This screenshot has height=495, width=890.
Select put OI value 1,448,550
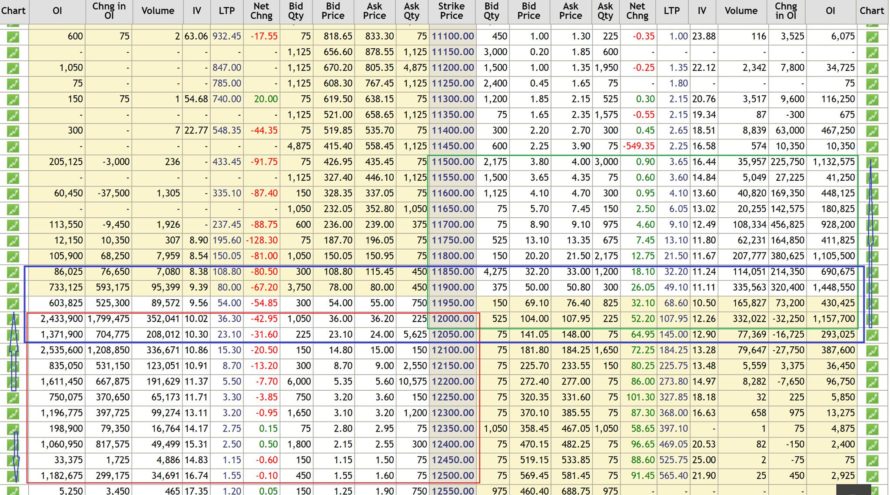click(834, 288)
